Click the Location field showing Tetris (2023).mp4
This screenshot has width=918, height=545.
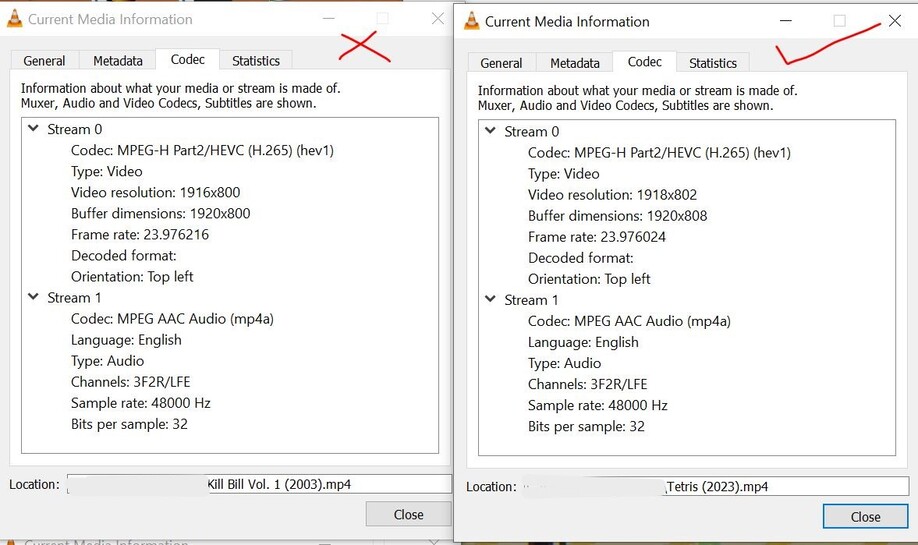[x=715, y=486]
